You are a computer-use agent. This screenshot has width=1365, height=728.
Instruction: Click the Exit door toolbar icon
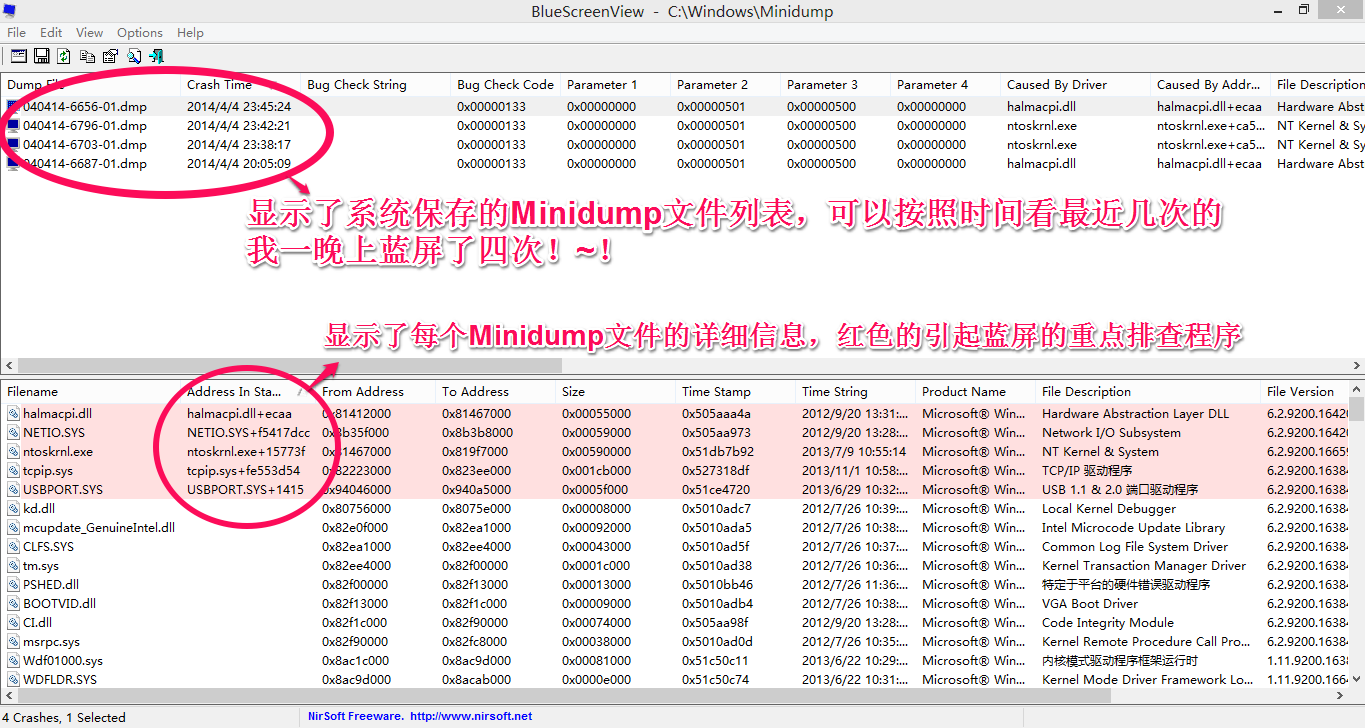click(x=156, y=56)
